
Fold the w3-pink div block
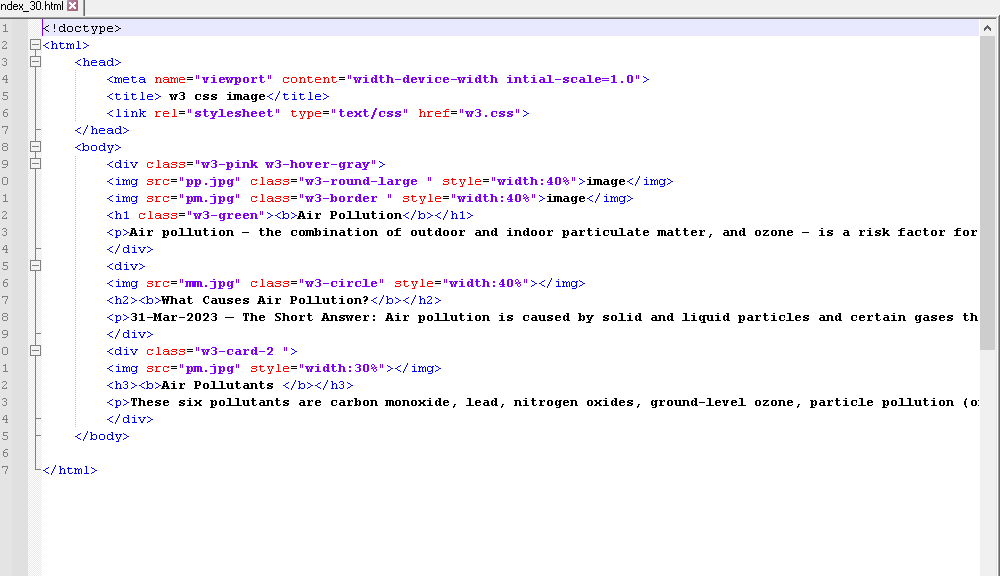tap(36, 164)
